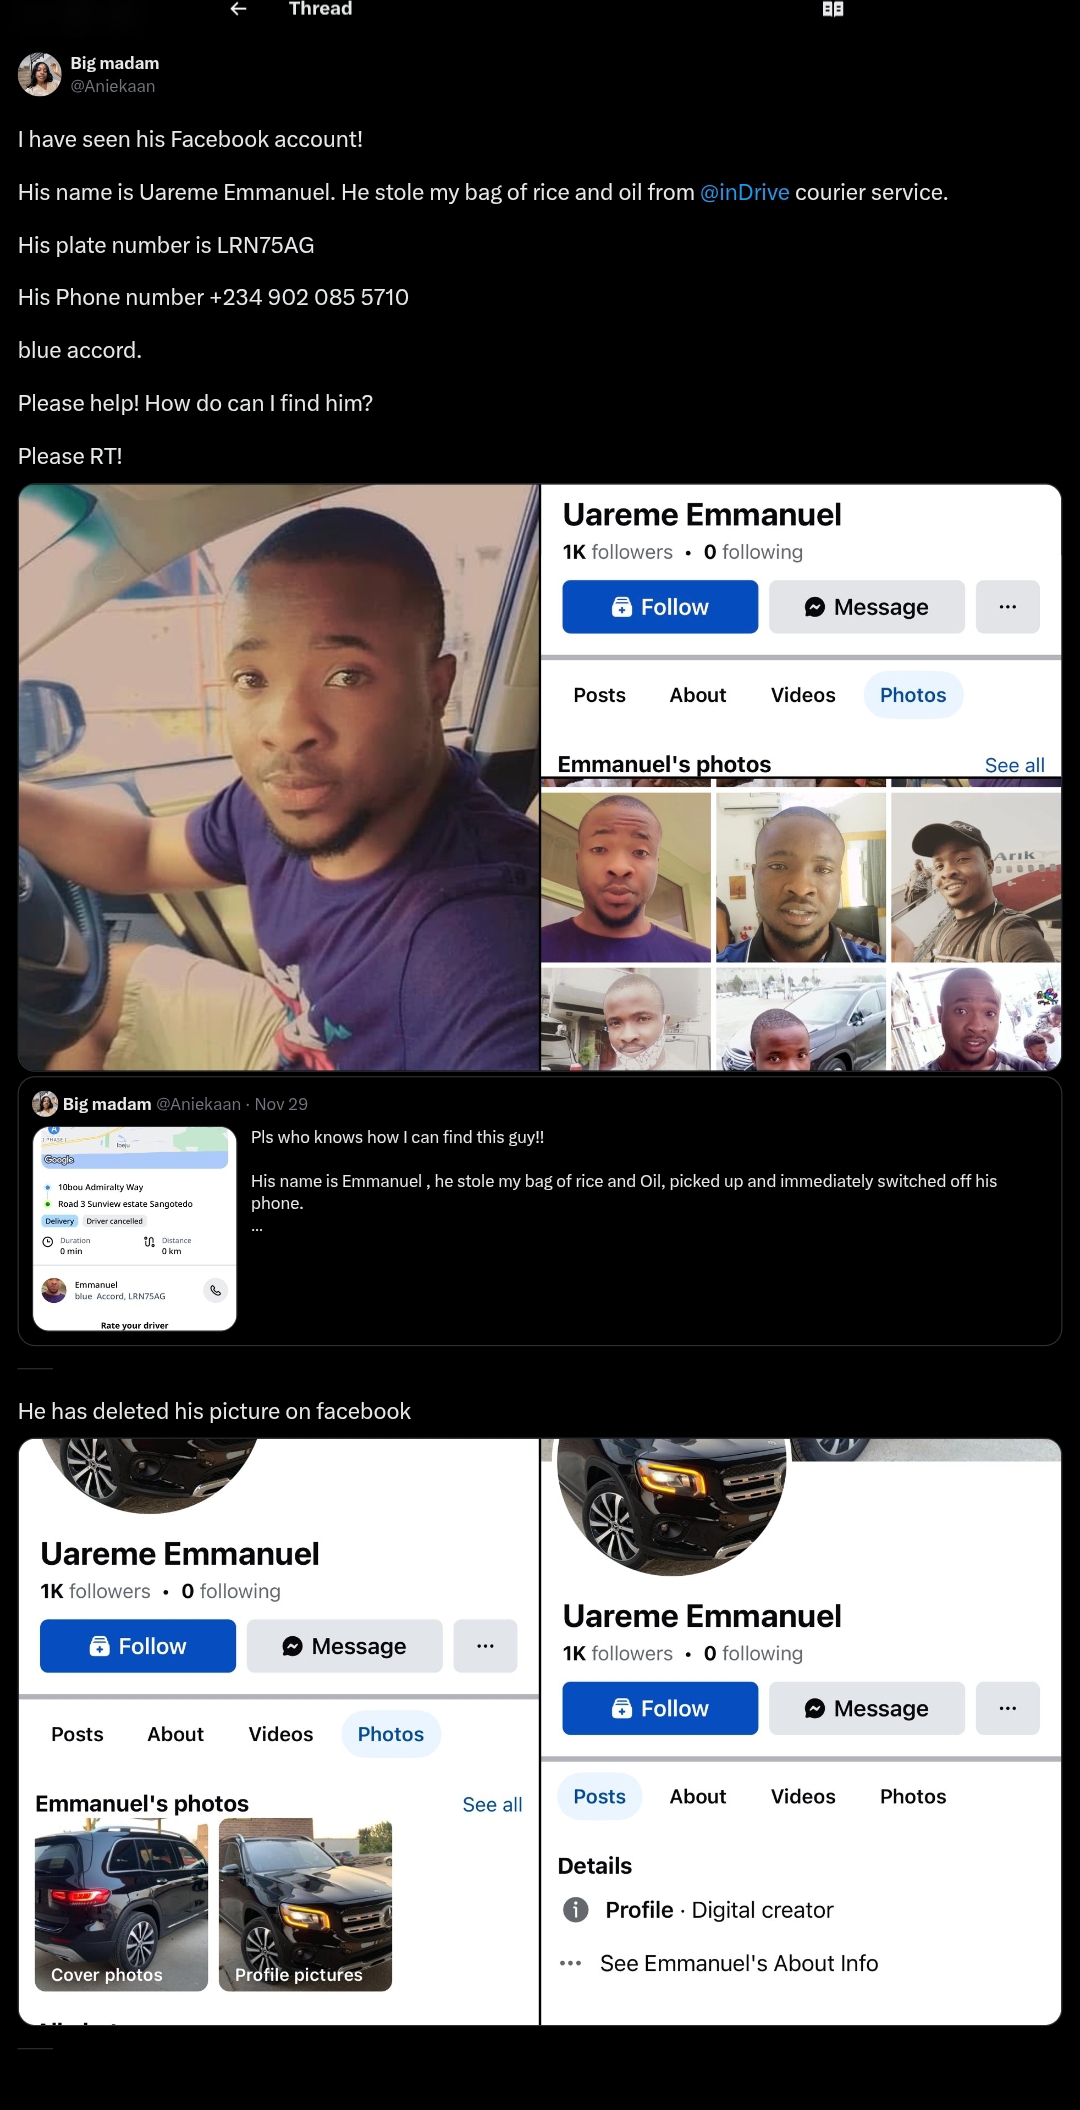Tap the call icon beside driver Emmanuel

coord(215,1290)
